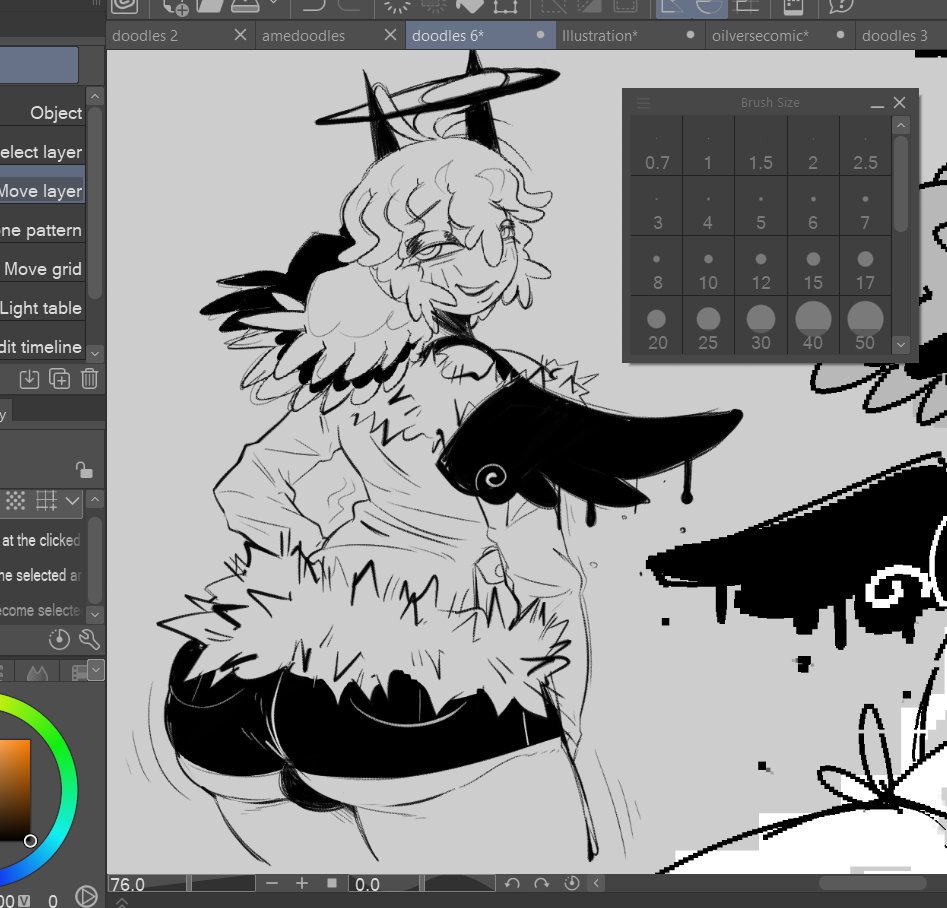Select brush size 25 preset

tap(708, 326)
